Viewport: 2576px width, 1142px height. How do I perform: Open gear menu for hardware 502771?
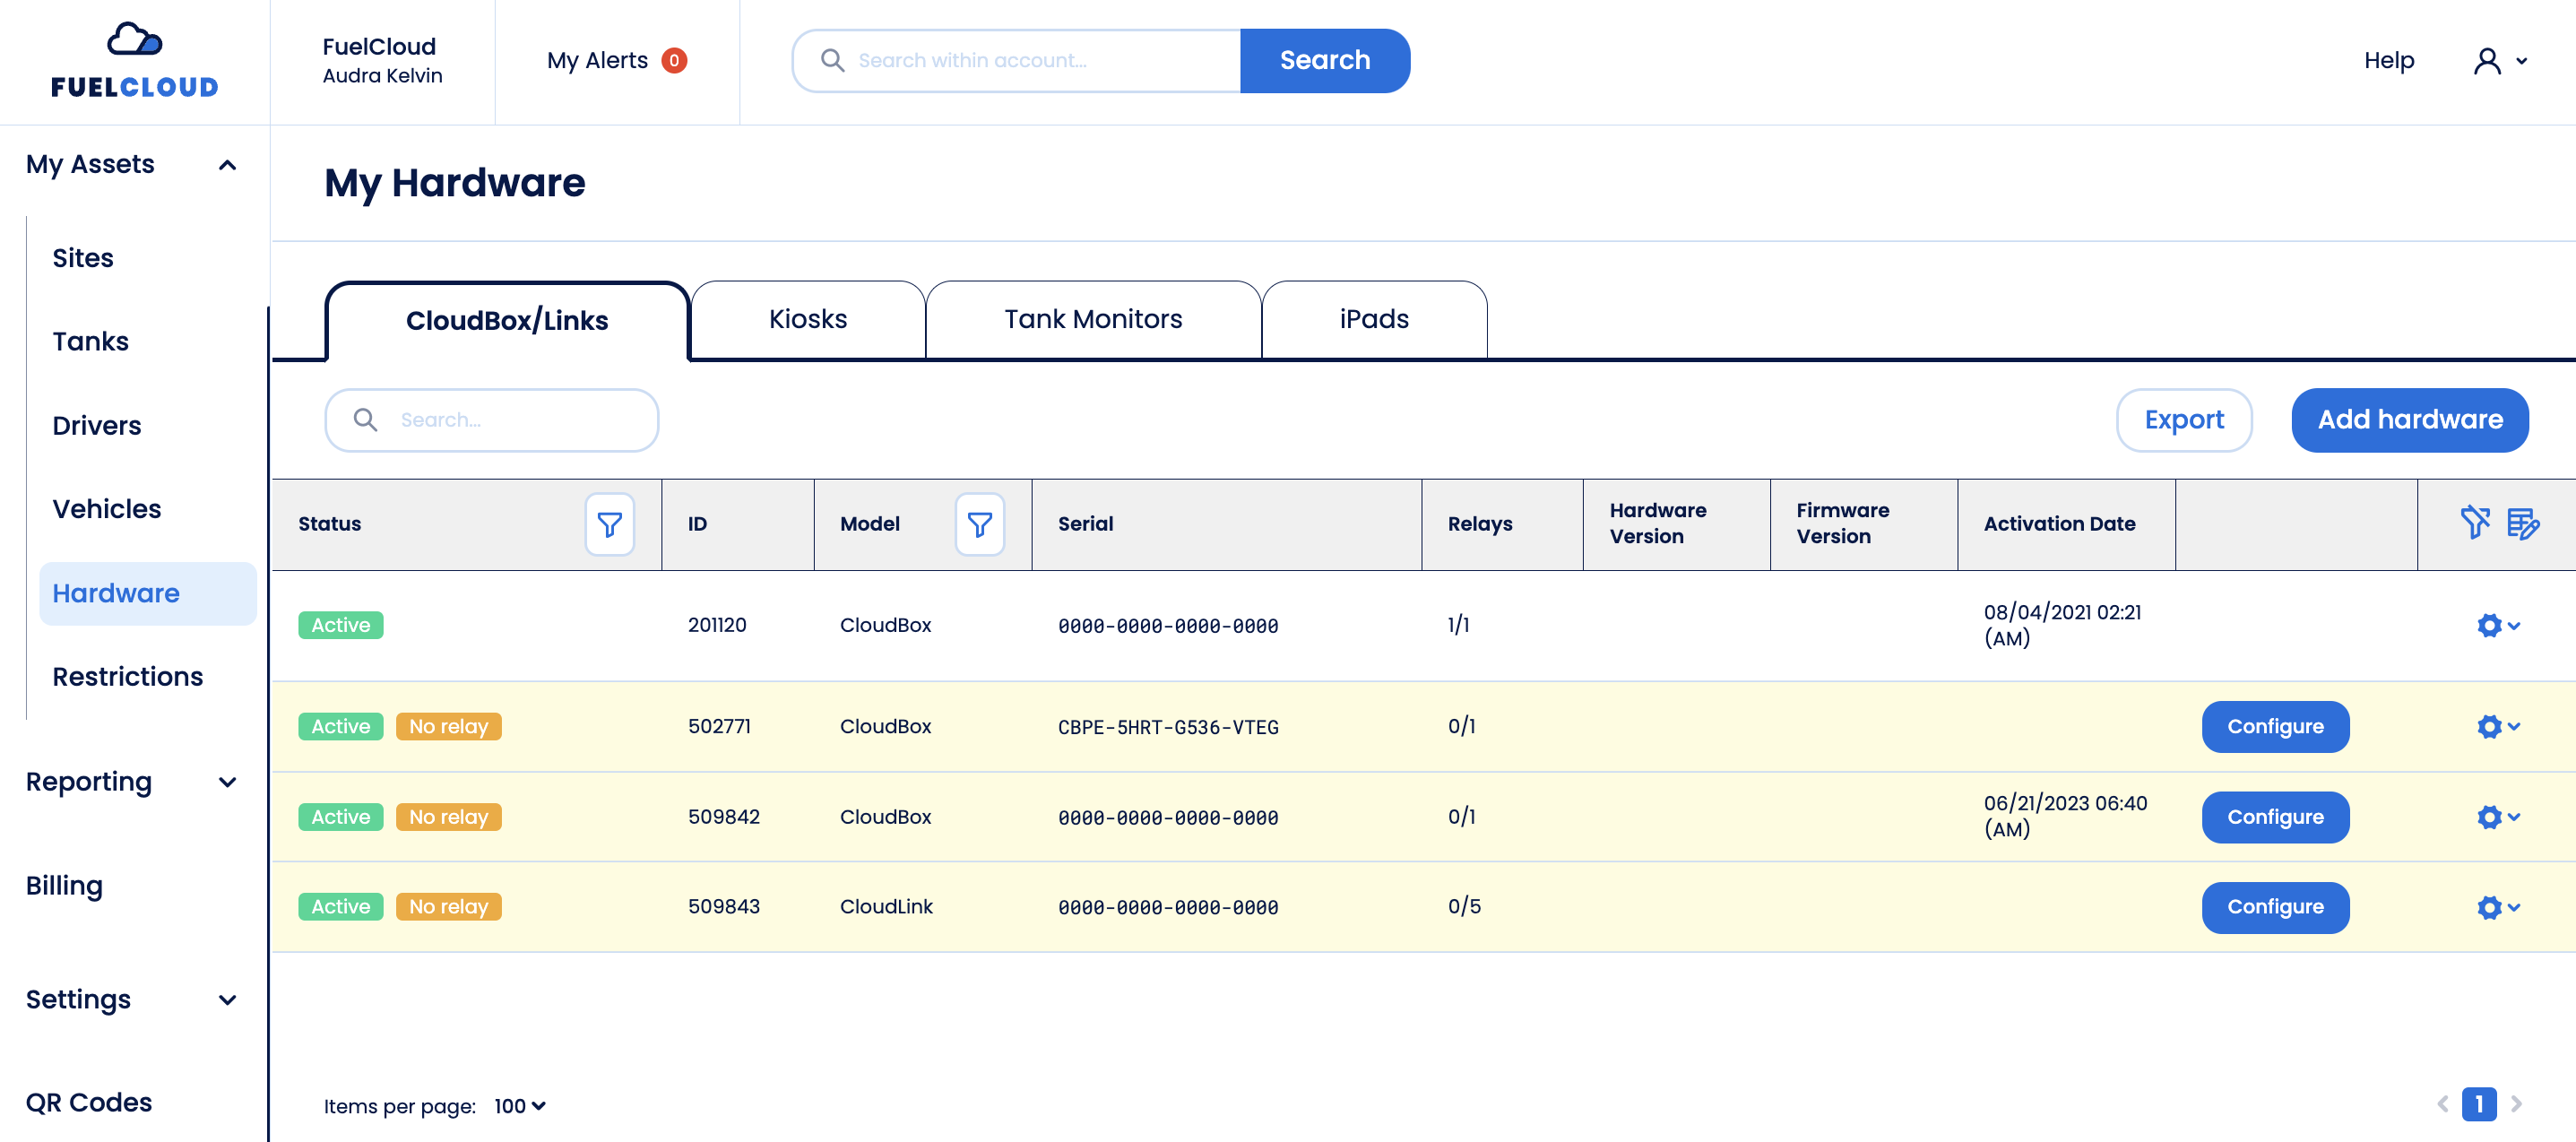2498,727
